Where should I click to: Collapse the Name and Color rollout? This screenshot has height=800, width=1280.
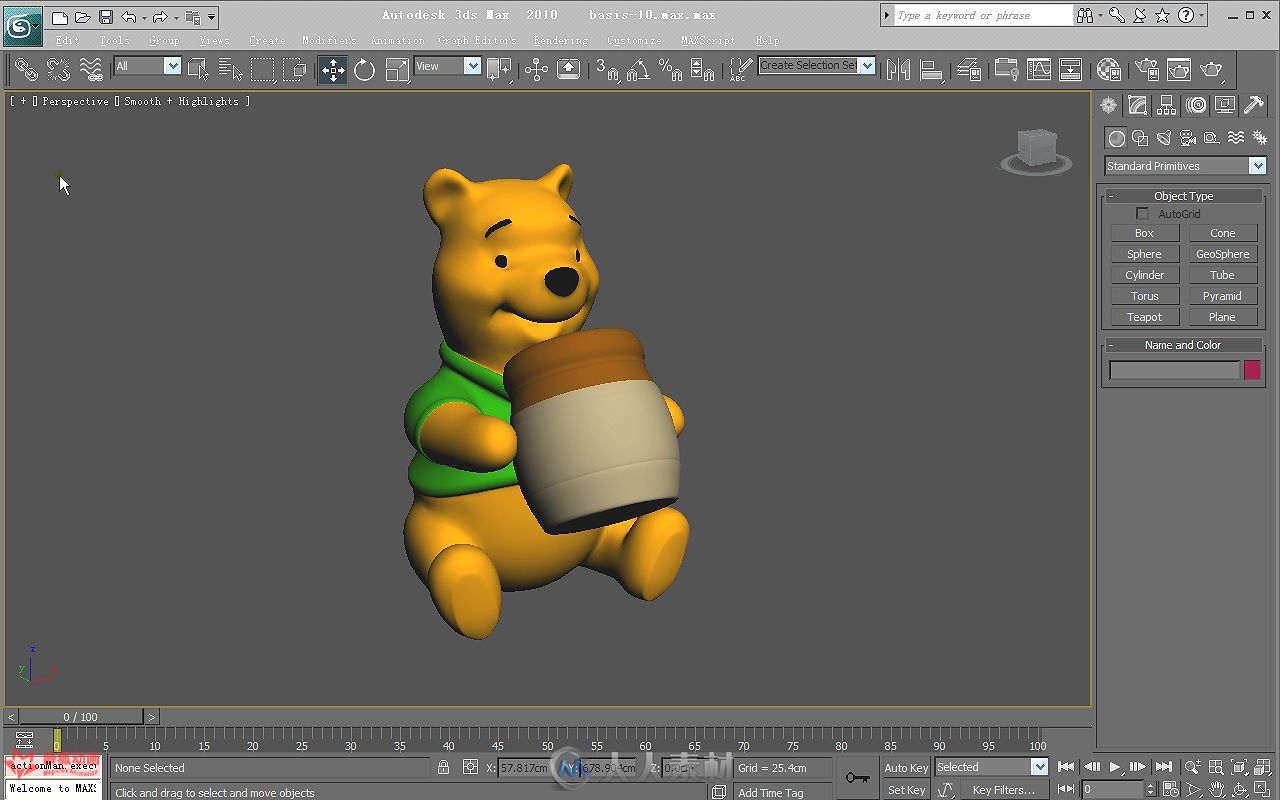(1184, 345)
